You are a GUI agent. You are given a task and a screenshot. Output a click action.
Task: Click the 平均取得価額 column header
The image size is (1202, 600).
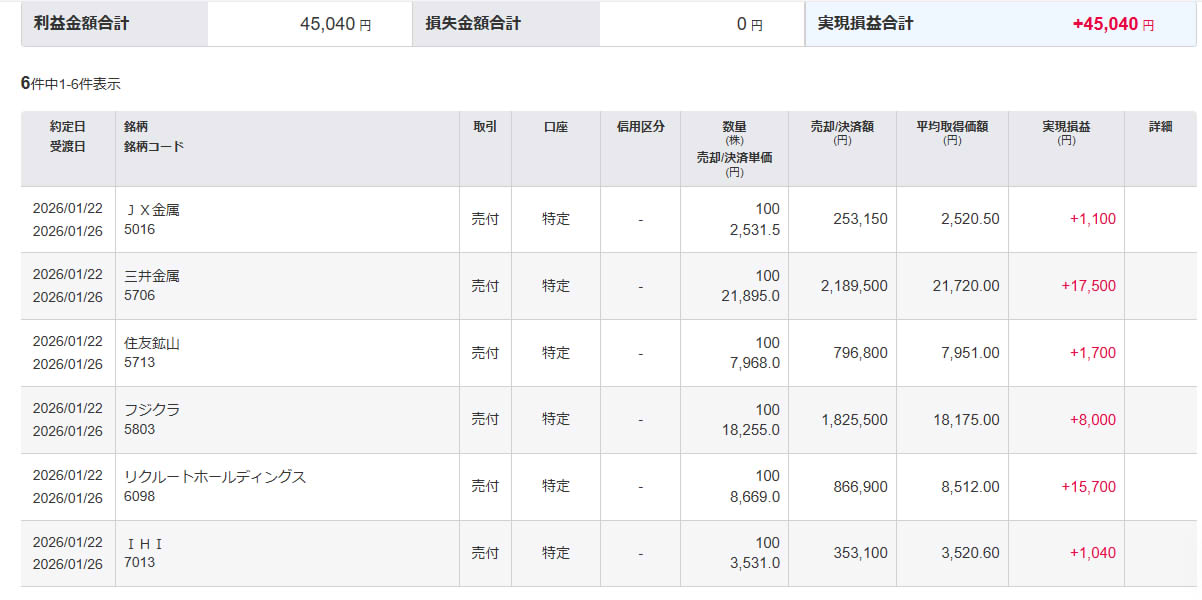coord(952,127)
